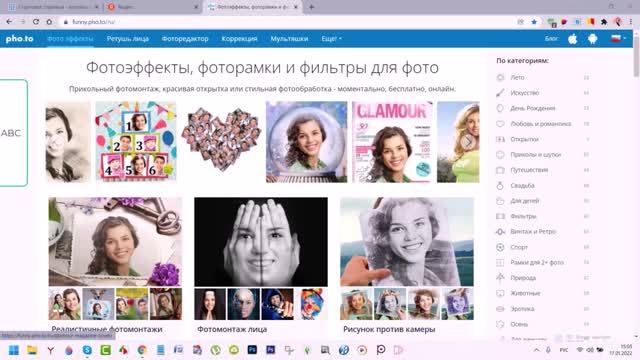640x360 pixels.
Task: Open the snow globe effect thumbnail
Action: click(x=307, y=142)
